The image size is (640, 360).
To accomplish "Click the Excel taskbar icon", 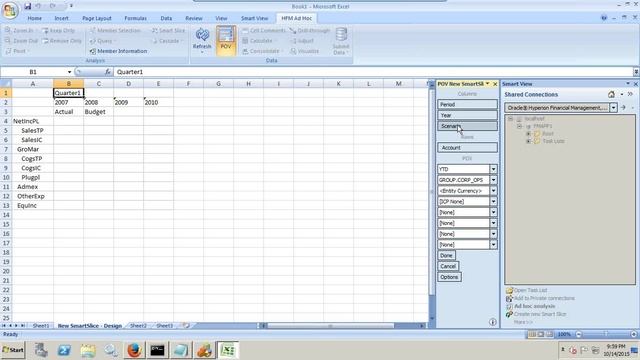I will point(228,350).
